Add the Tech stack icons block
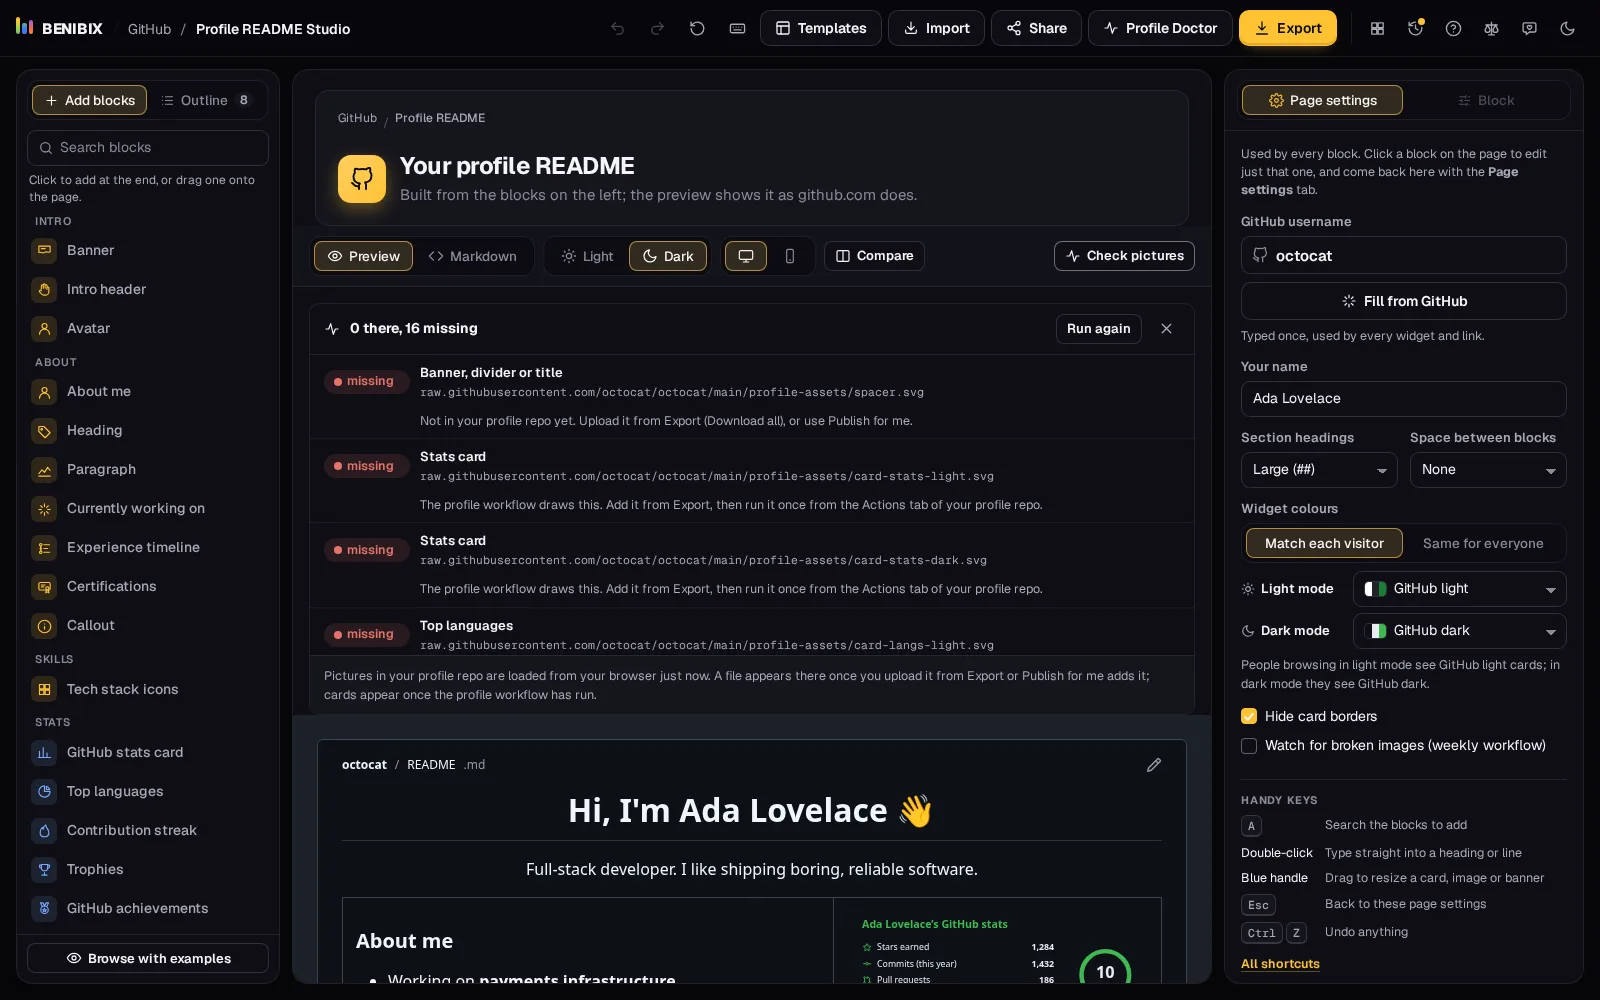1600x1000 pixels. [x=148, y=690]
